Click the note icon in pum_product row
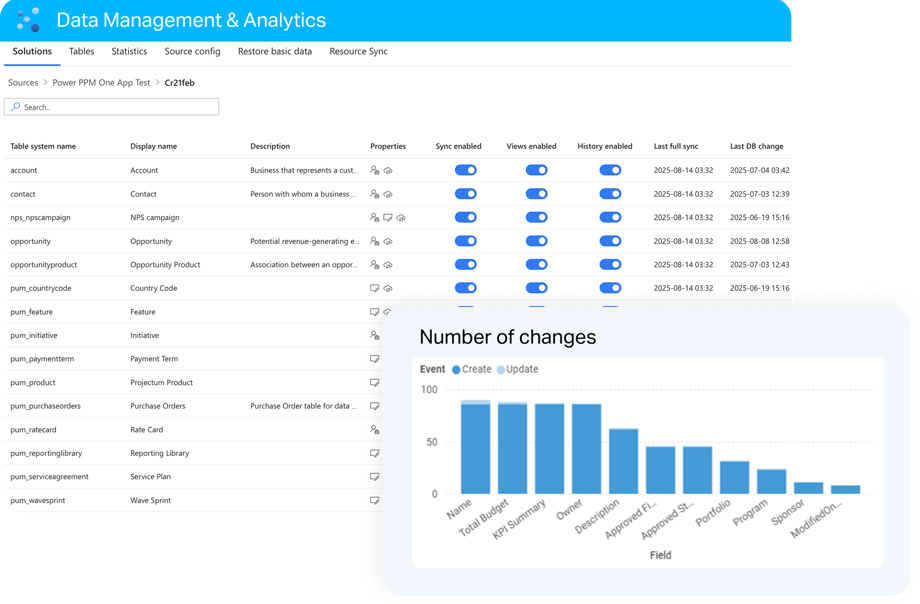 374,383
